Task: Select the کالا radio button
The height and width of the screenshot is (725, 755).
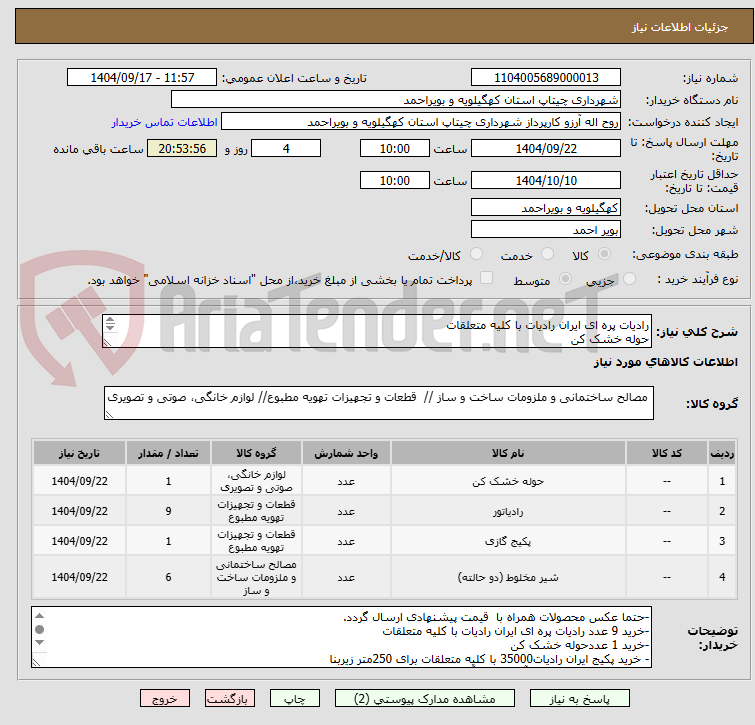Action: point(604,254)
